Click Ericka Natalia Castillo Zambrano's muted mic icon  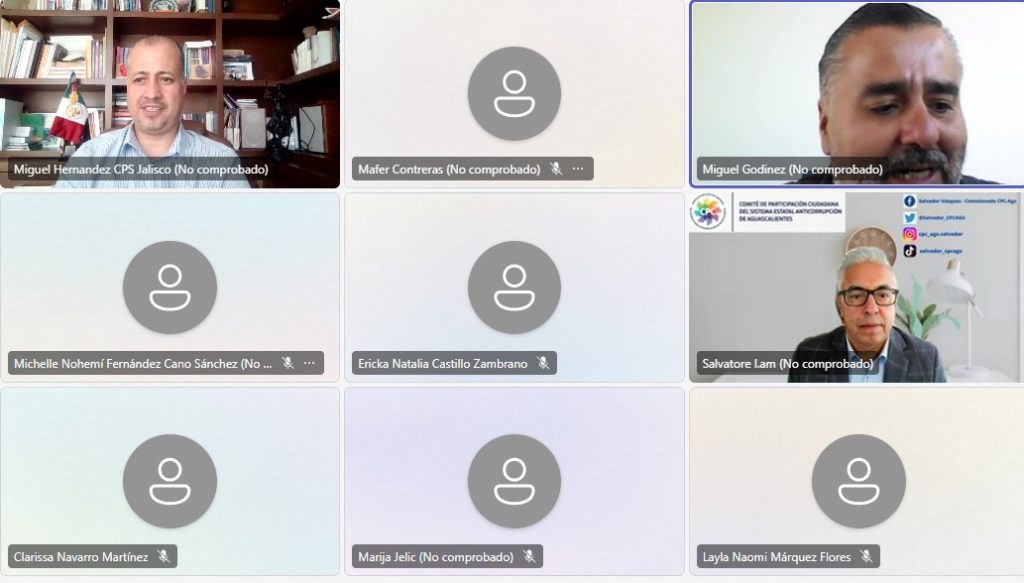[543, 363]
